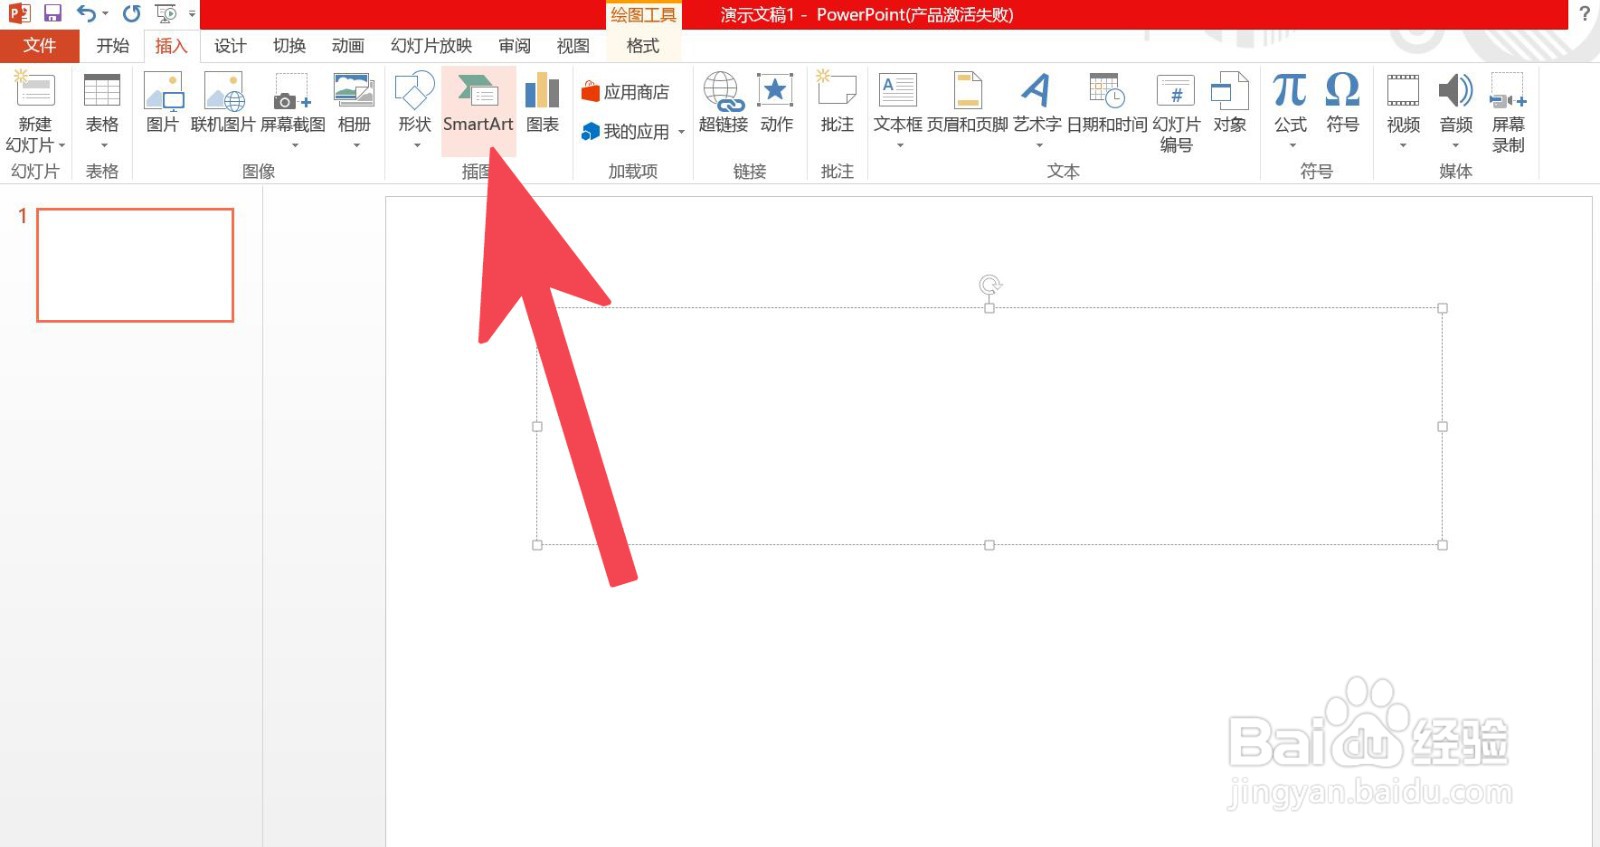Open the 动画 tab
This screenshot has height=847, width=1600.
348,46
